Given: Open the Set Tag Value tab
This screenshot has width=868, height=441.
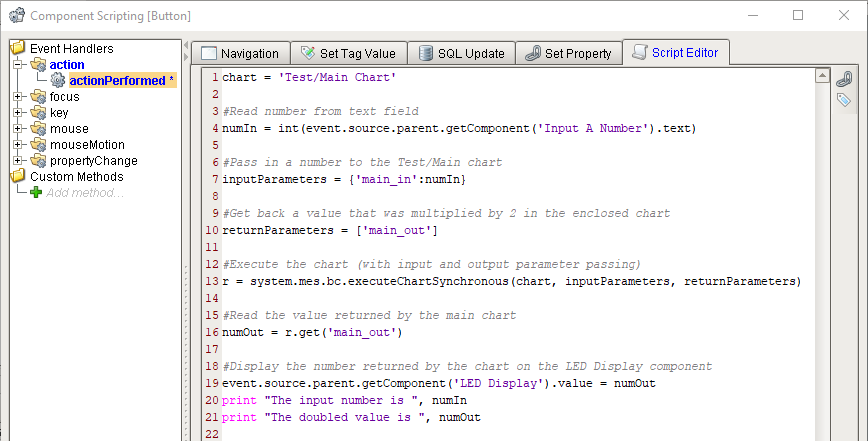Looking at the screenshot, I should [x=348, y=54].
